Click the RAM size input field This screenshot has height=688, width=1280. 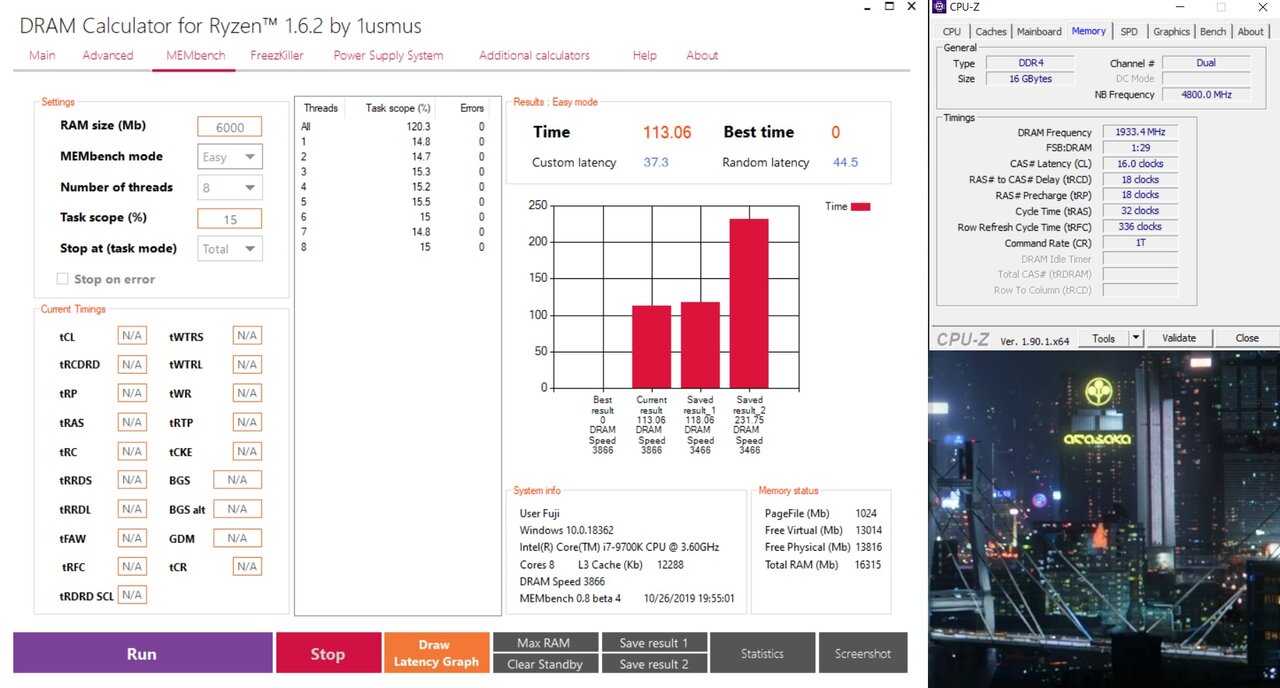pos(229,126)
